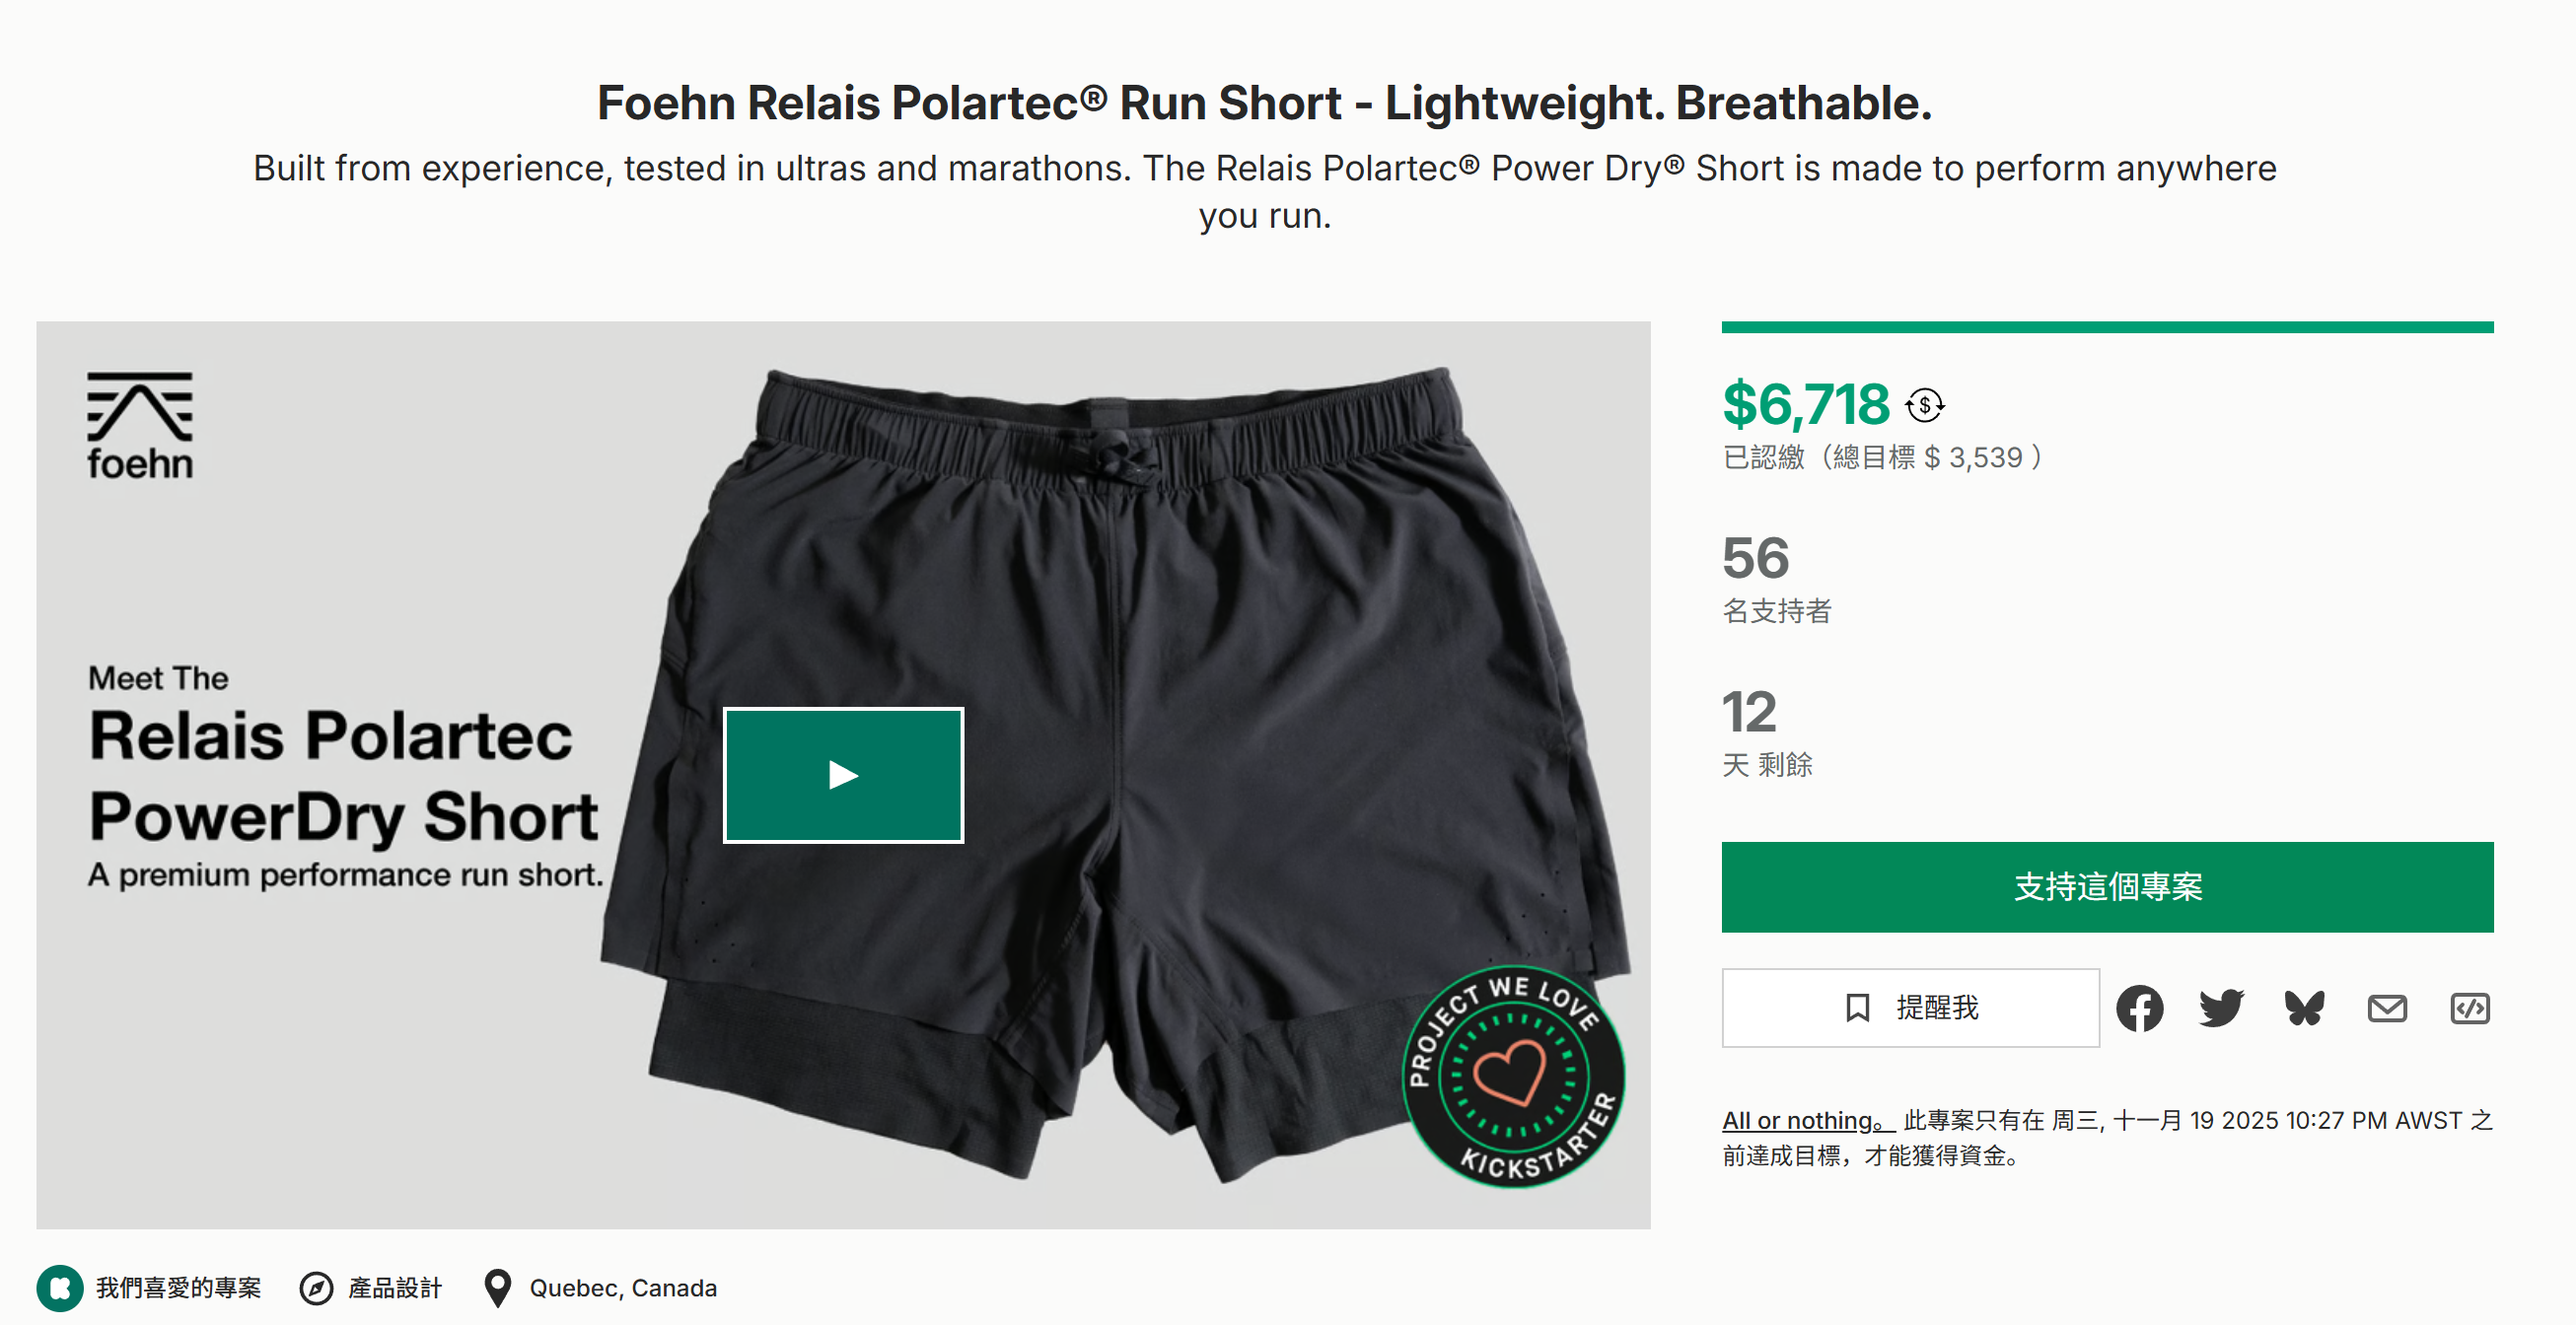
Task: Click the Project We Love badge
Action: [x=1513, y=1076]
